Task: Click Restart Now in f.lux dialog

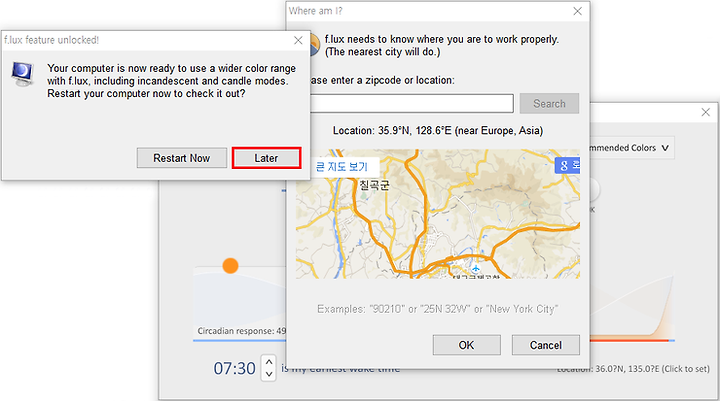Action: (x=181, y=158)
